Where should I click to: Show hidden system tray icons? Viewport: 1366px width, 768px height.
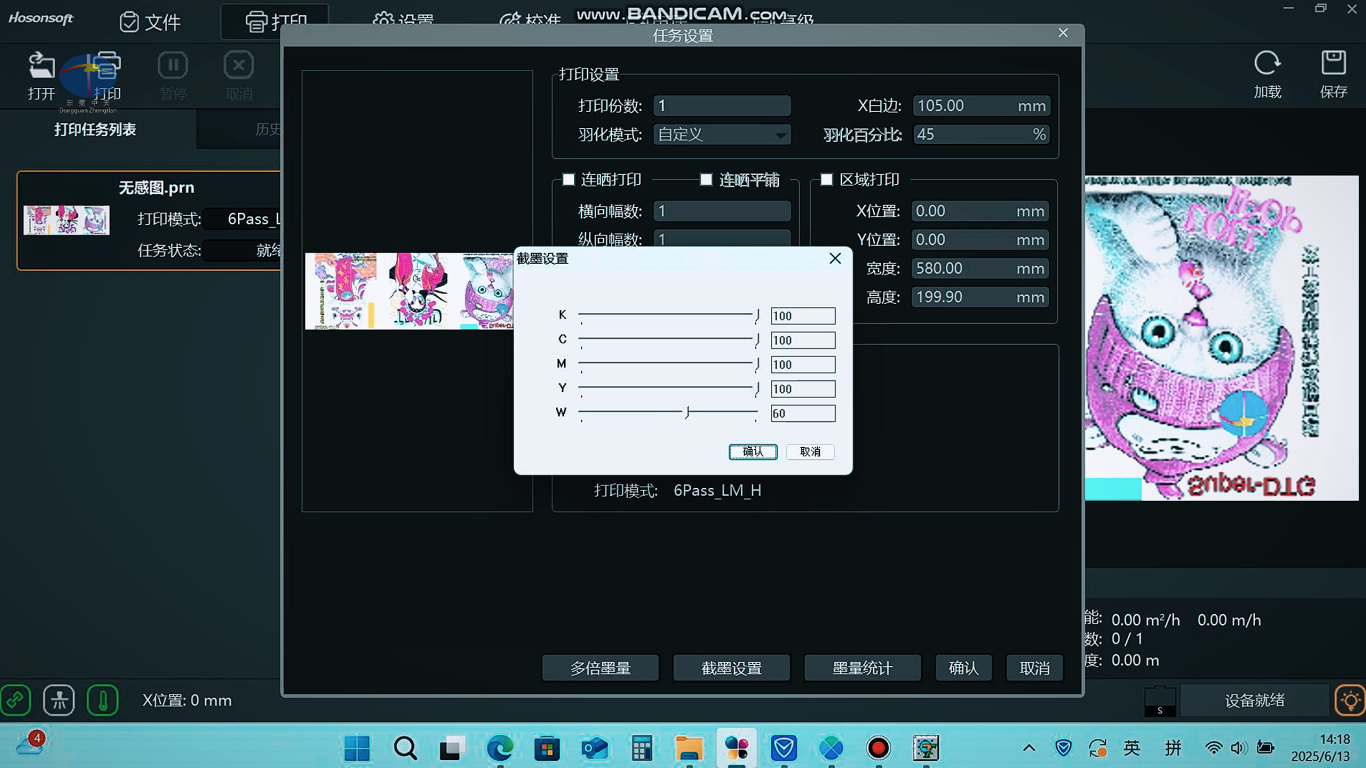click(x=1029, y=748)
